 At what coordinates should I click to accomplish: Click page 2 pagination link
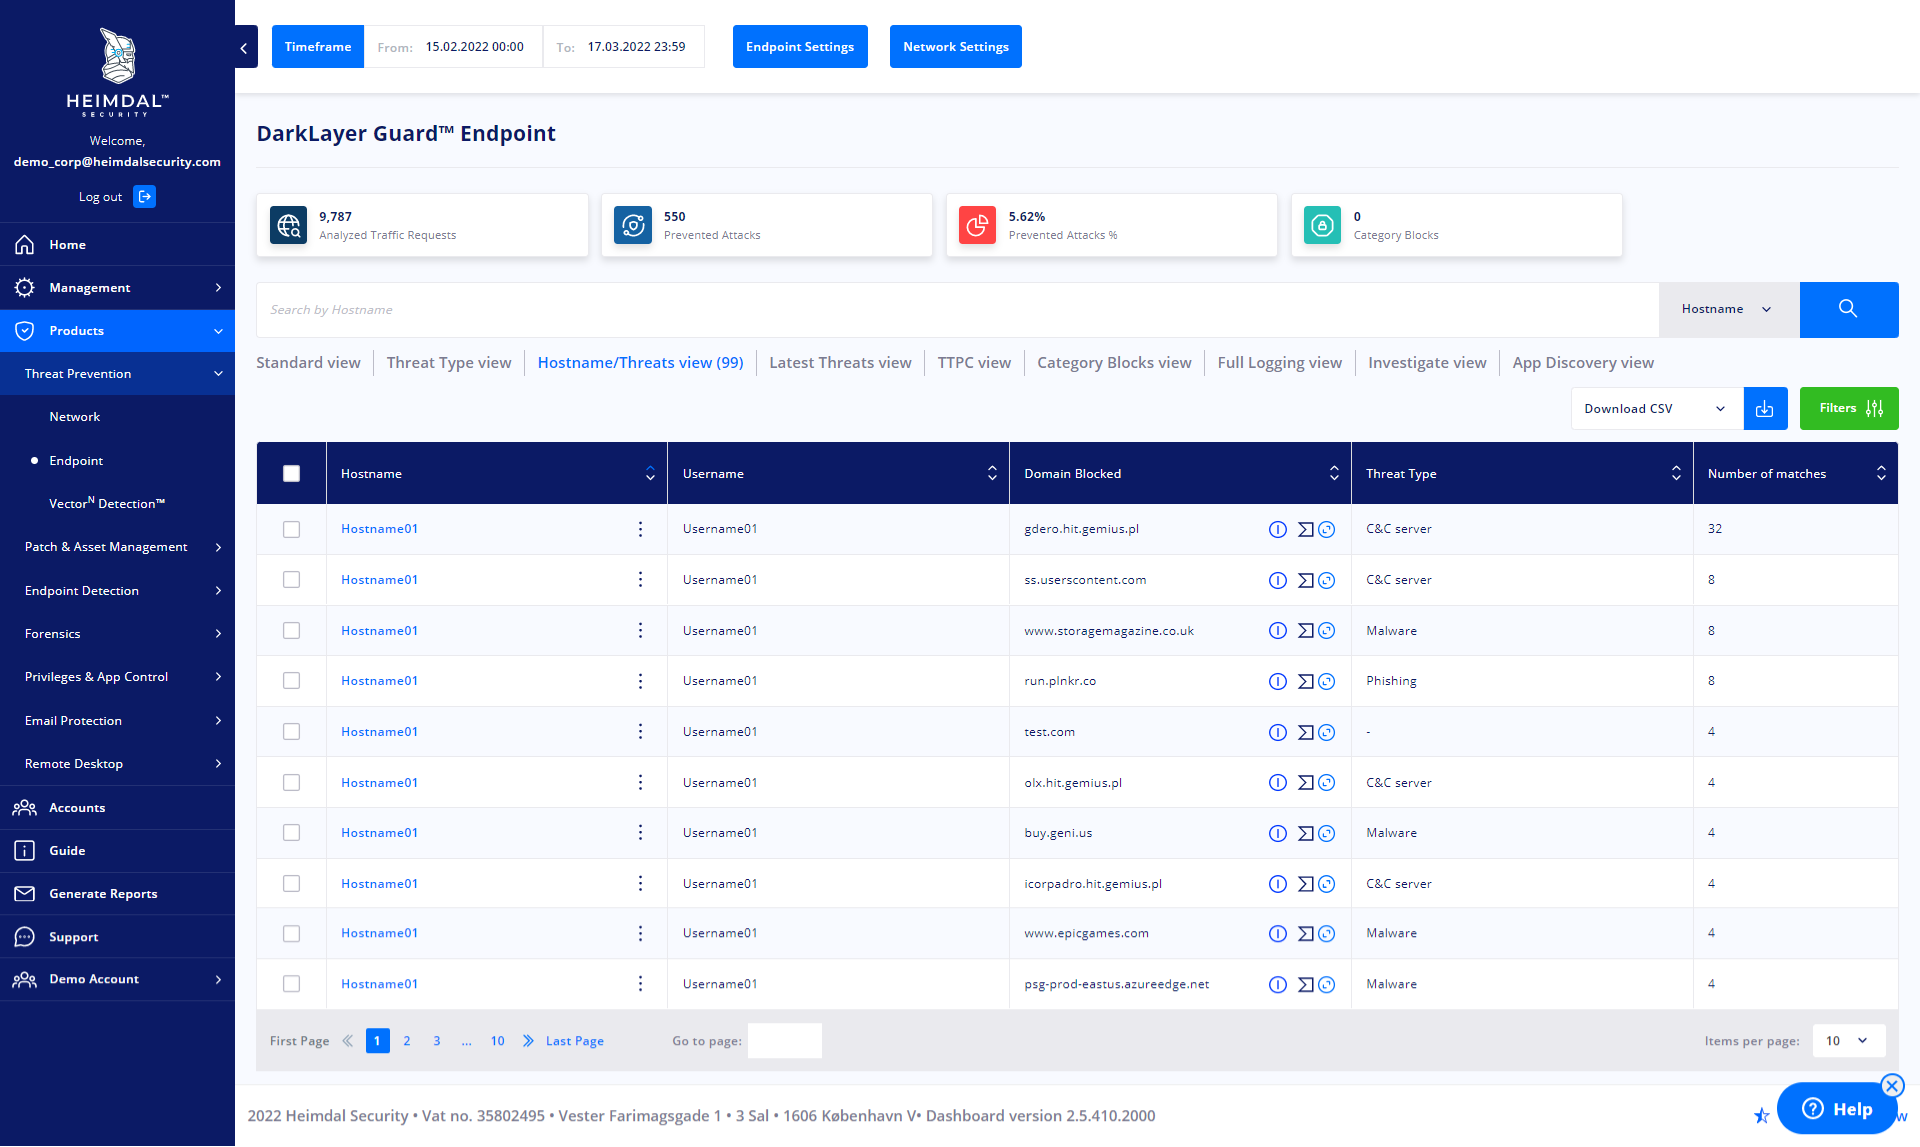coord(406,1040)
